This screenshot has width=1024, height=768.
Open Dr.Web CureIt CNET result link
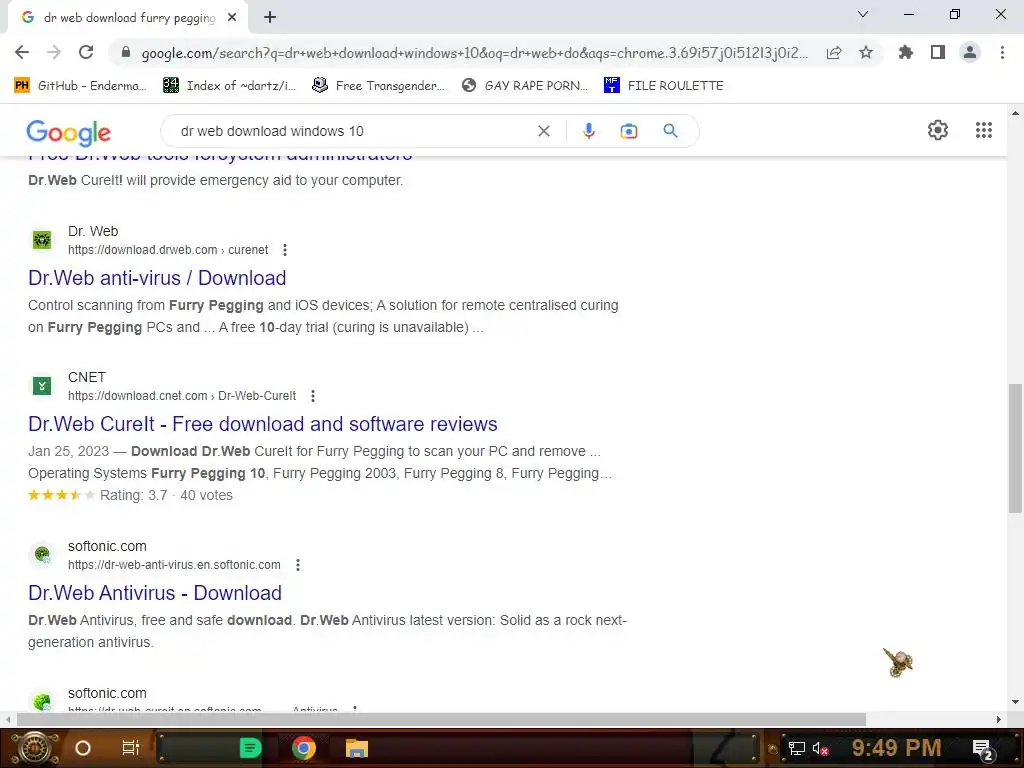[x=263, y=424]
